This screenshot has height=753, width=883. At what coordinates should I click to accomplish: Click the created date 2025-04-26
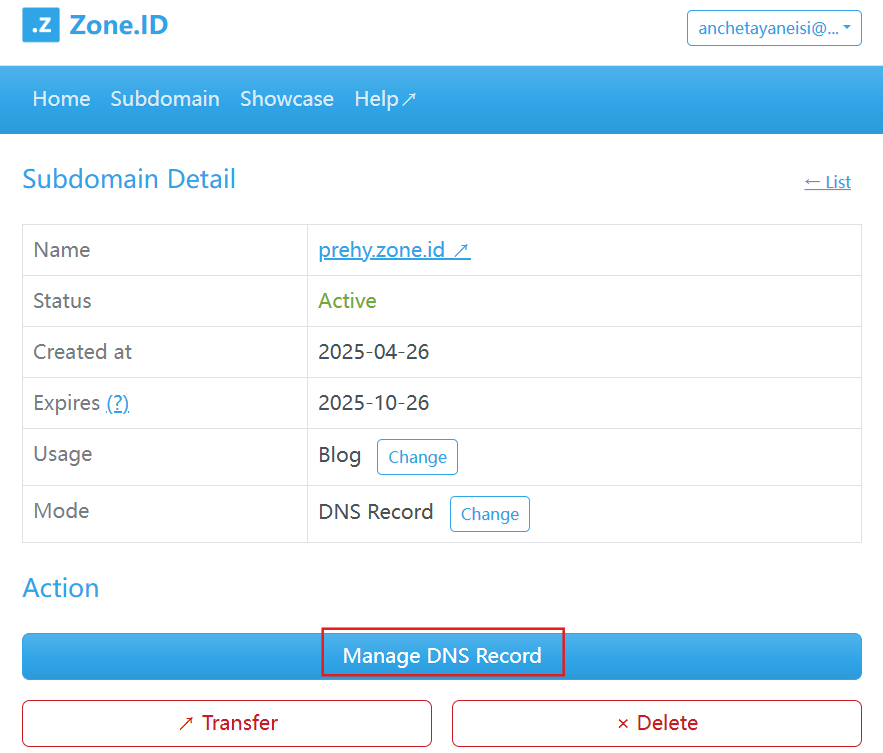tap(373, 352)
